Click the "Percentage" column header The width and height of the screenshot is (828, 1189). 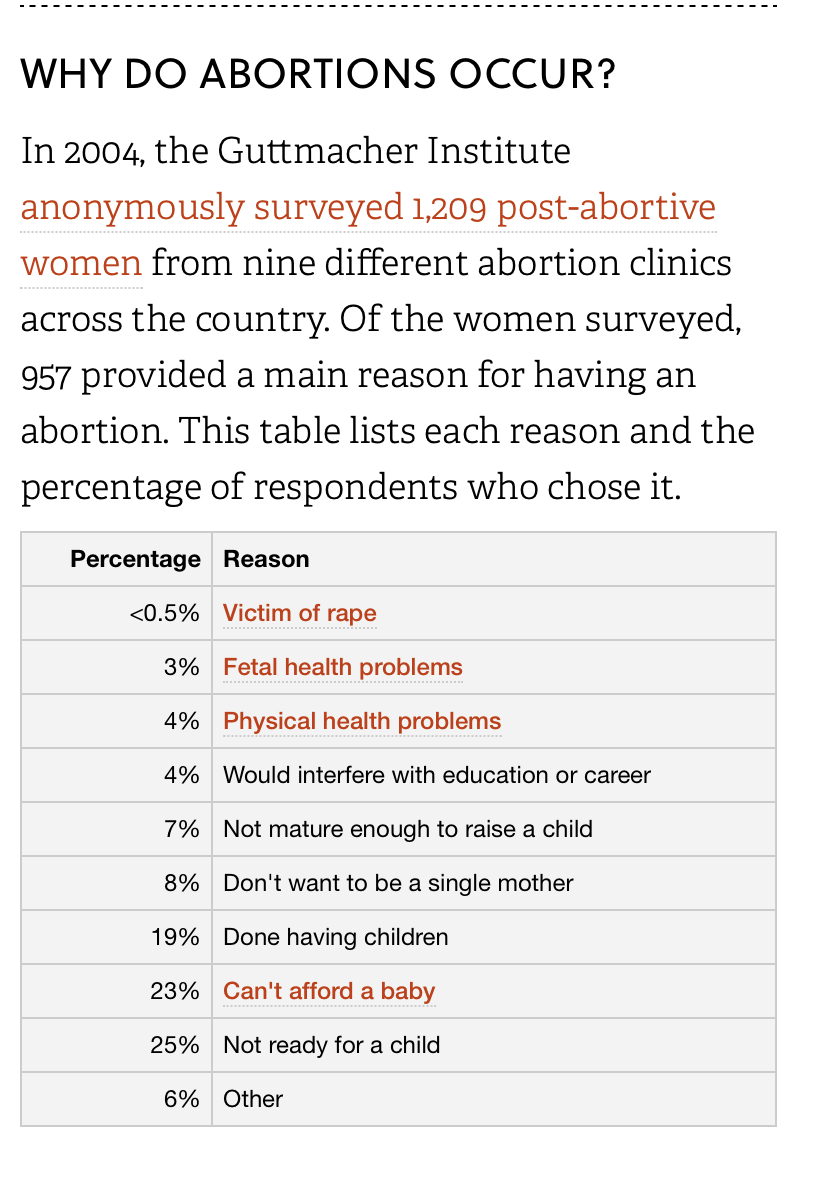pos(135,559)
